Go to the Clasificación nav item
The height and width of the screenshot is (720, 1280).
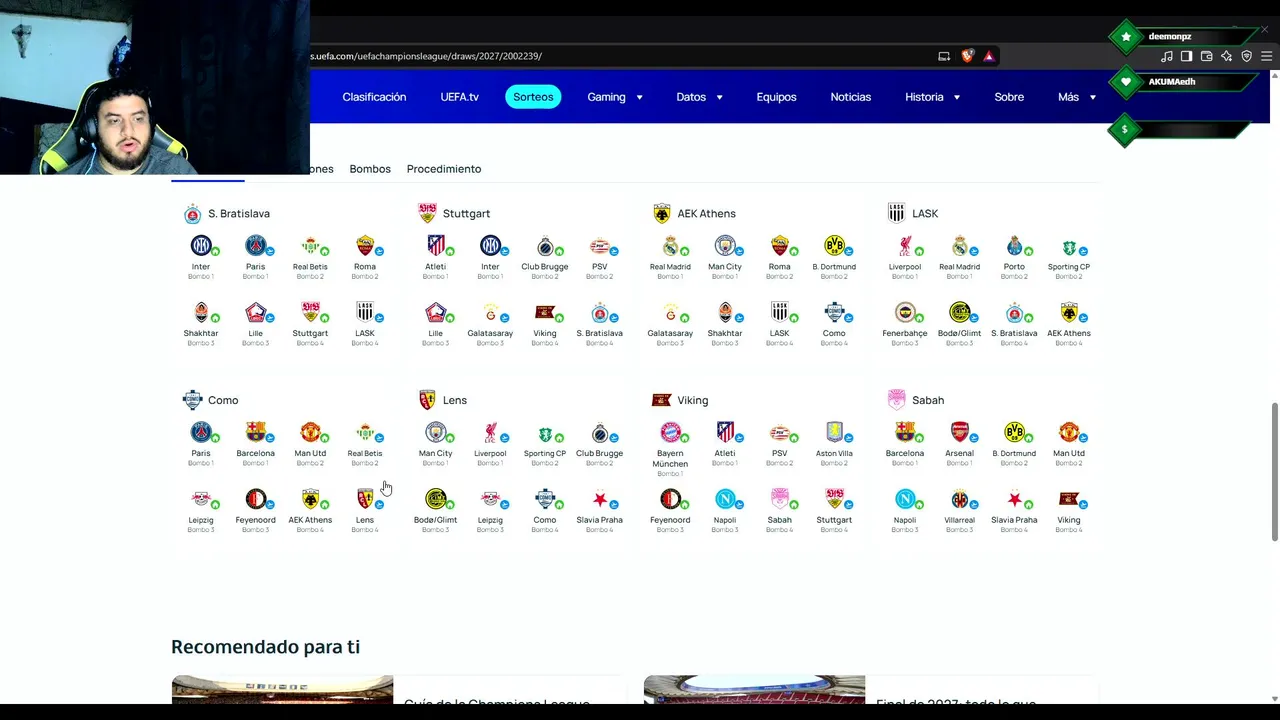pos(374,97)
